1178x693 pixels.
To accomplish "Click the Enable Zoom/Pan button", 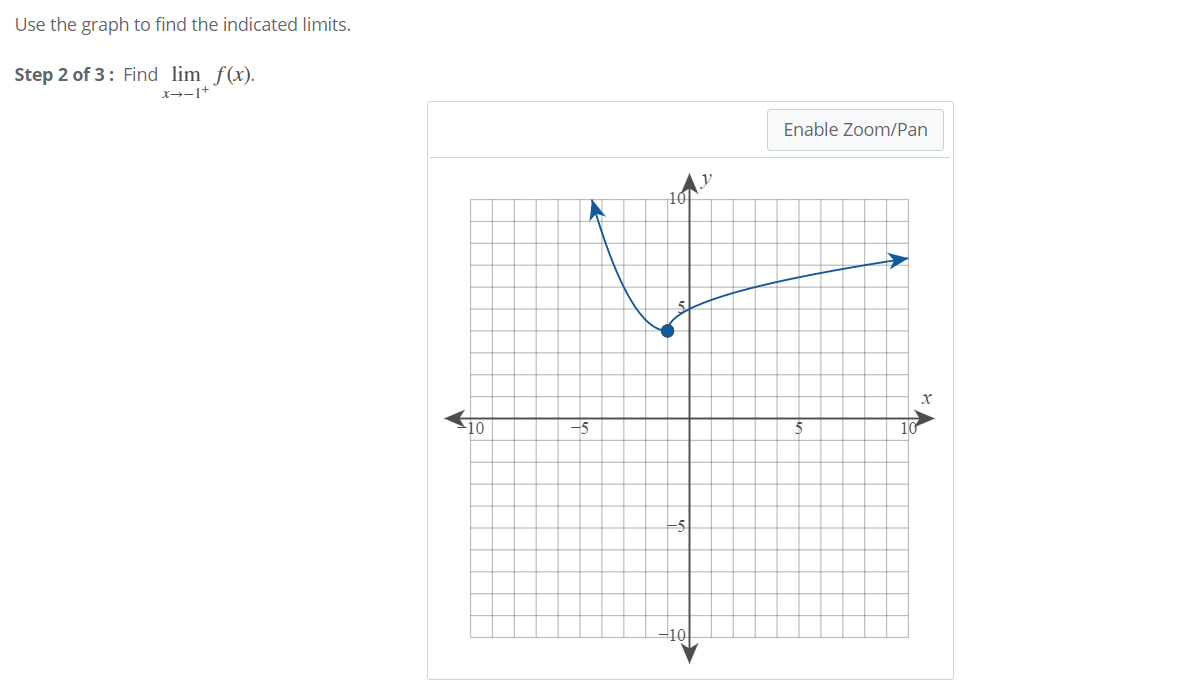I will 855,129.
